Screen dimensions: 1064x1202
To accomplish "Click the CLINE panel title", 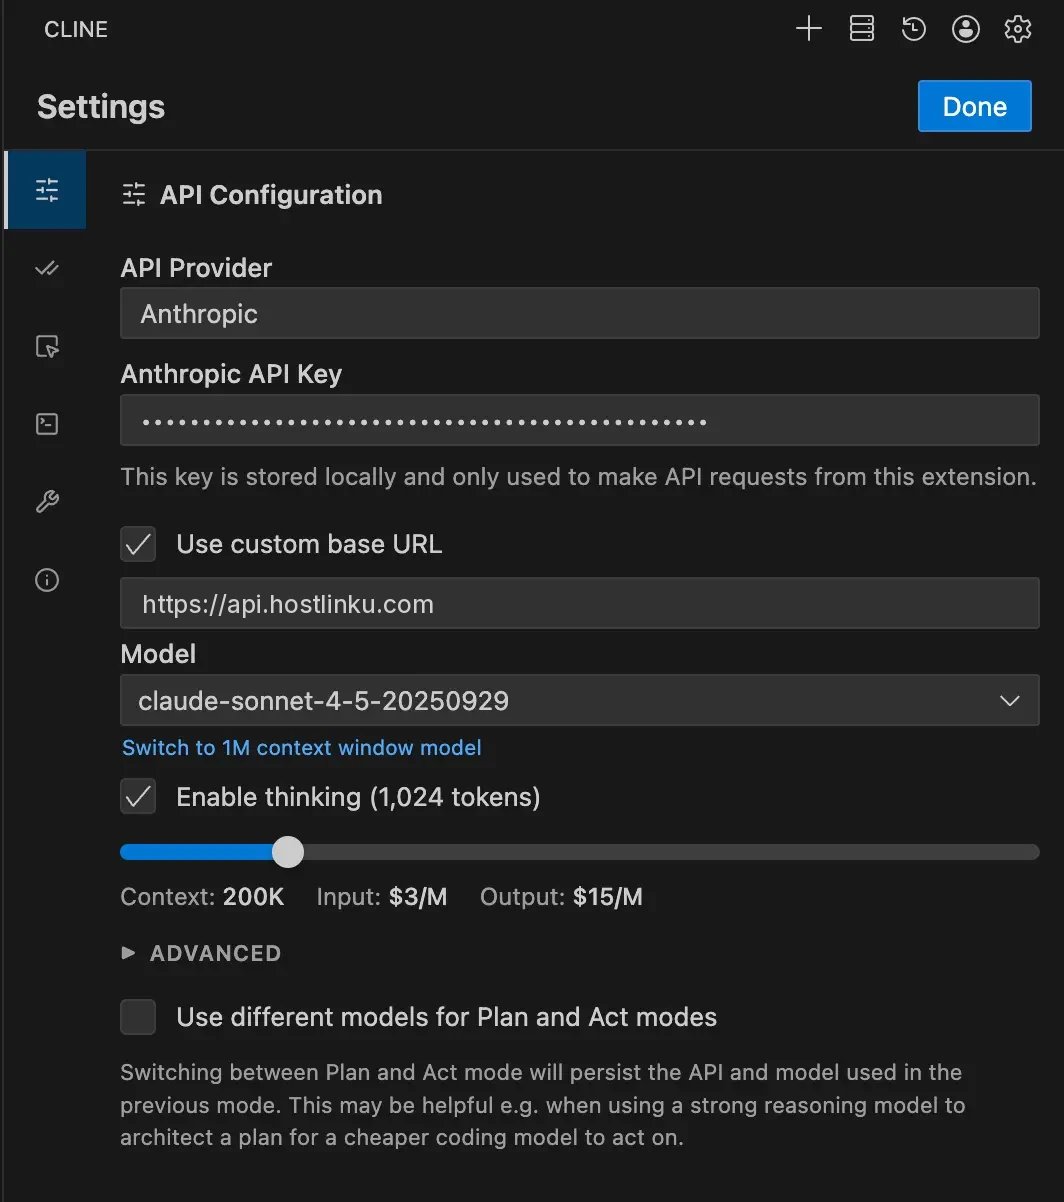I will [76, 30].
